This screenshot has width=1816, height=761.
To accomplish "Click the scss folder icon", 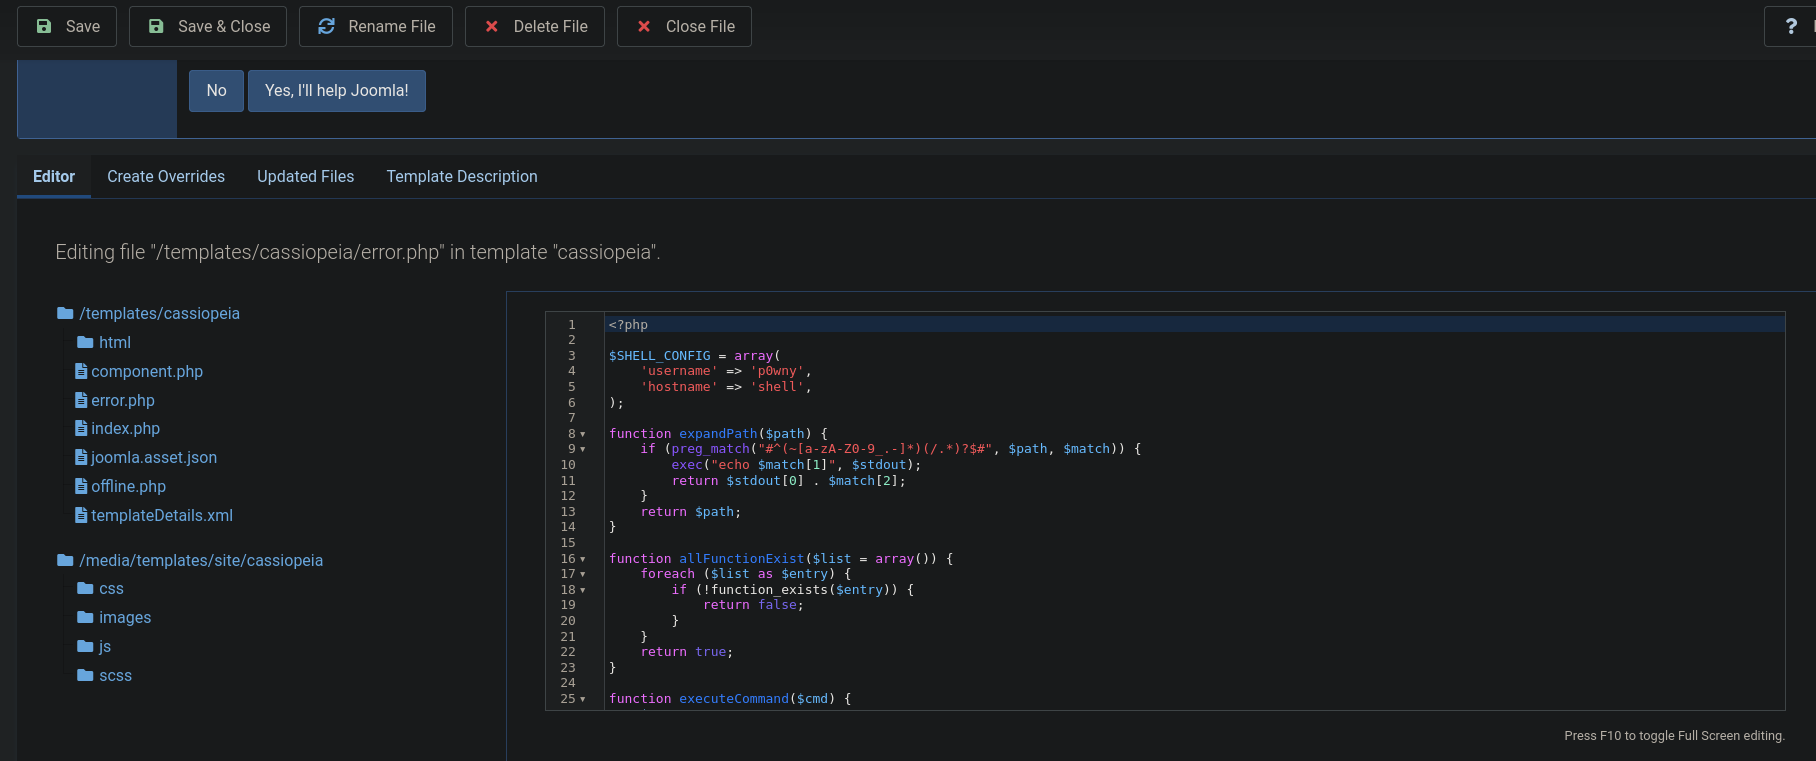I will [85, 675].
